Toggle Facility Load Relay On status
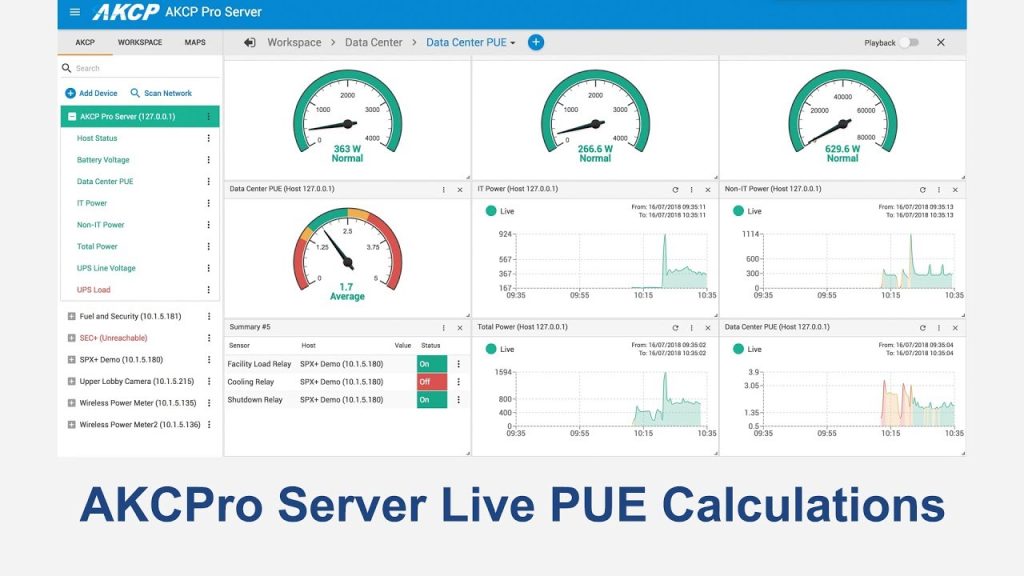 [432, 364]
